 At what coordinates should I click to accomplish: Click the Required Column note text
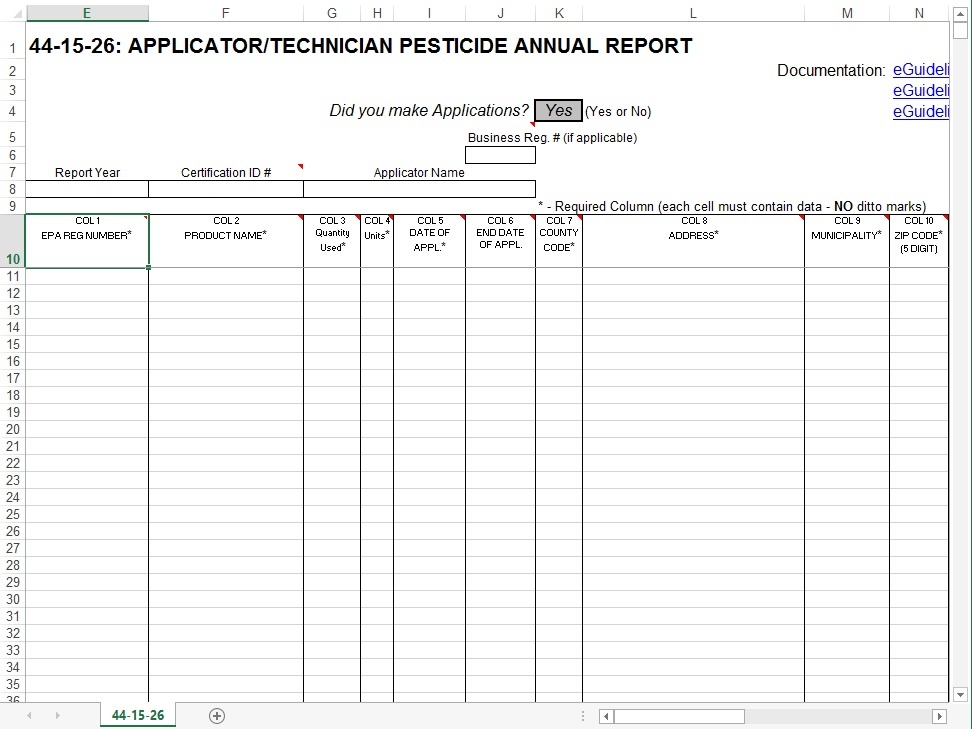pyautogui.click(x=732, y=206)
